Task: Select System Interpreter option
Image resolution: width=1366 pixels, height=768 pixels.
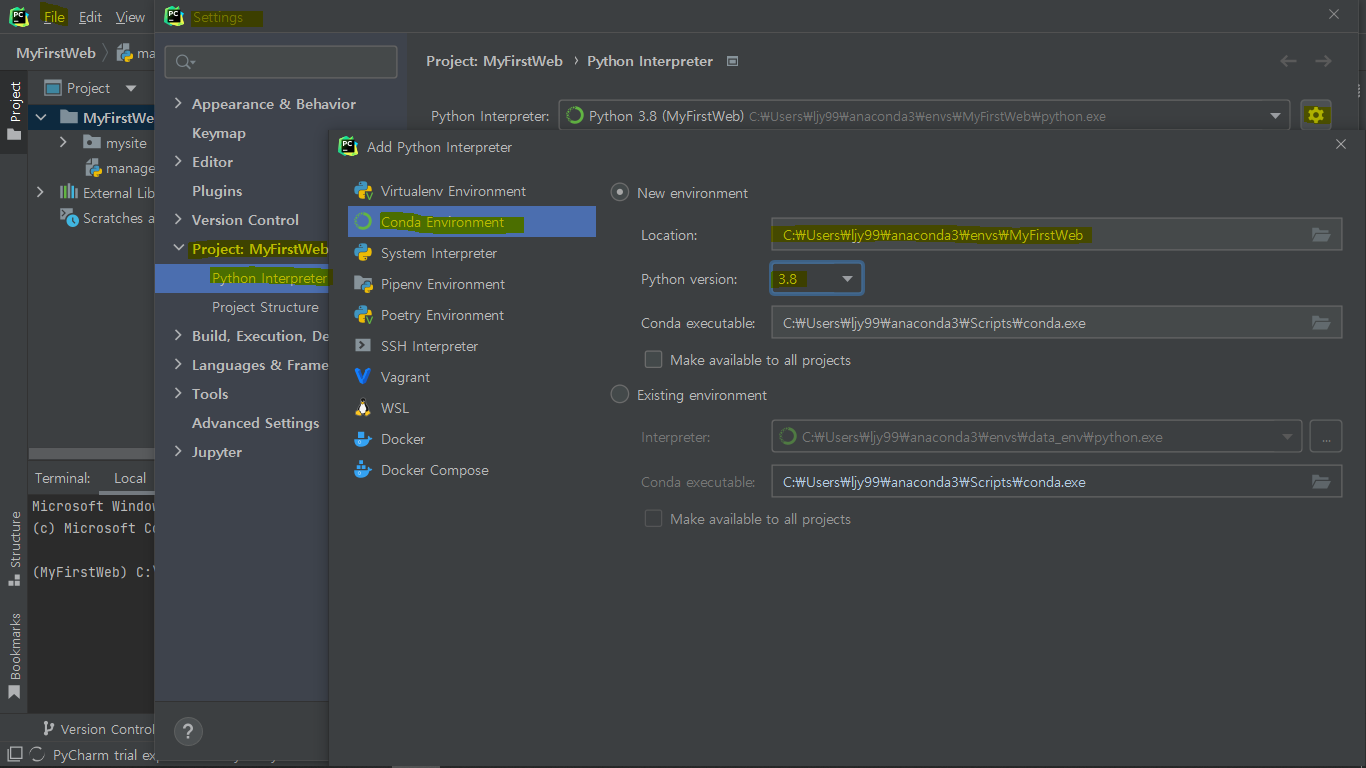Action: point(439,253)
